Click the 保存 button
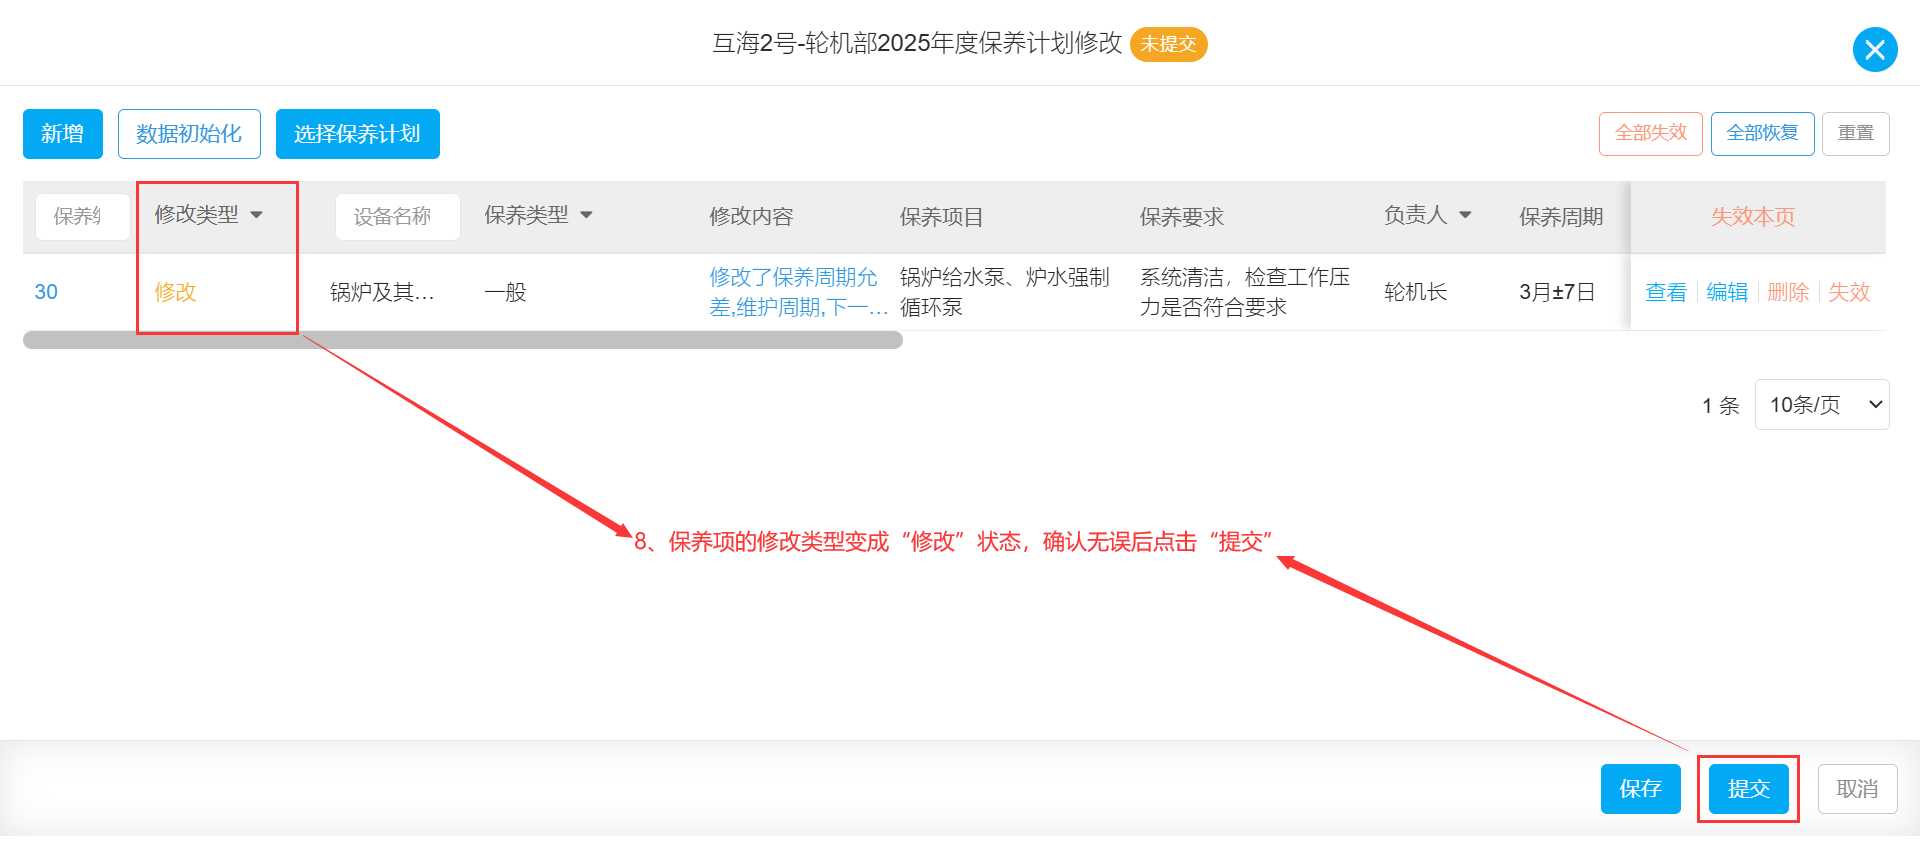The height and width of the screenshot is (843, 1920). click(x=1640, y=789)
